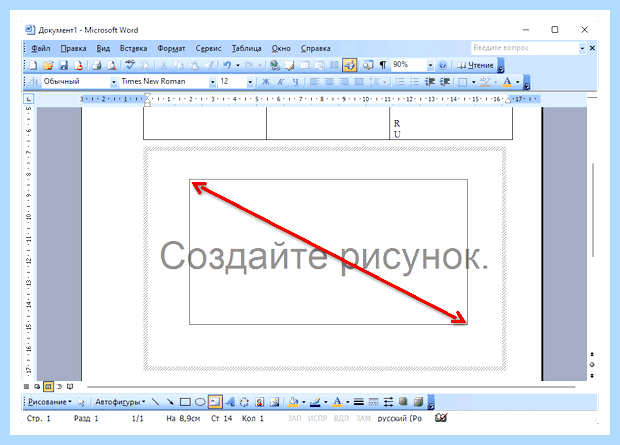Expand the undo history arrow

tap(238, 65)
